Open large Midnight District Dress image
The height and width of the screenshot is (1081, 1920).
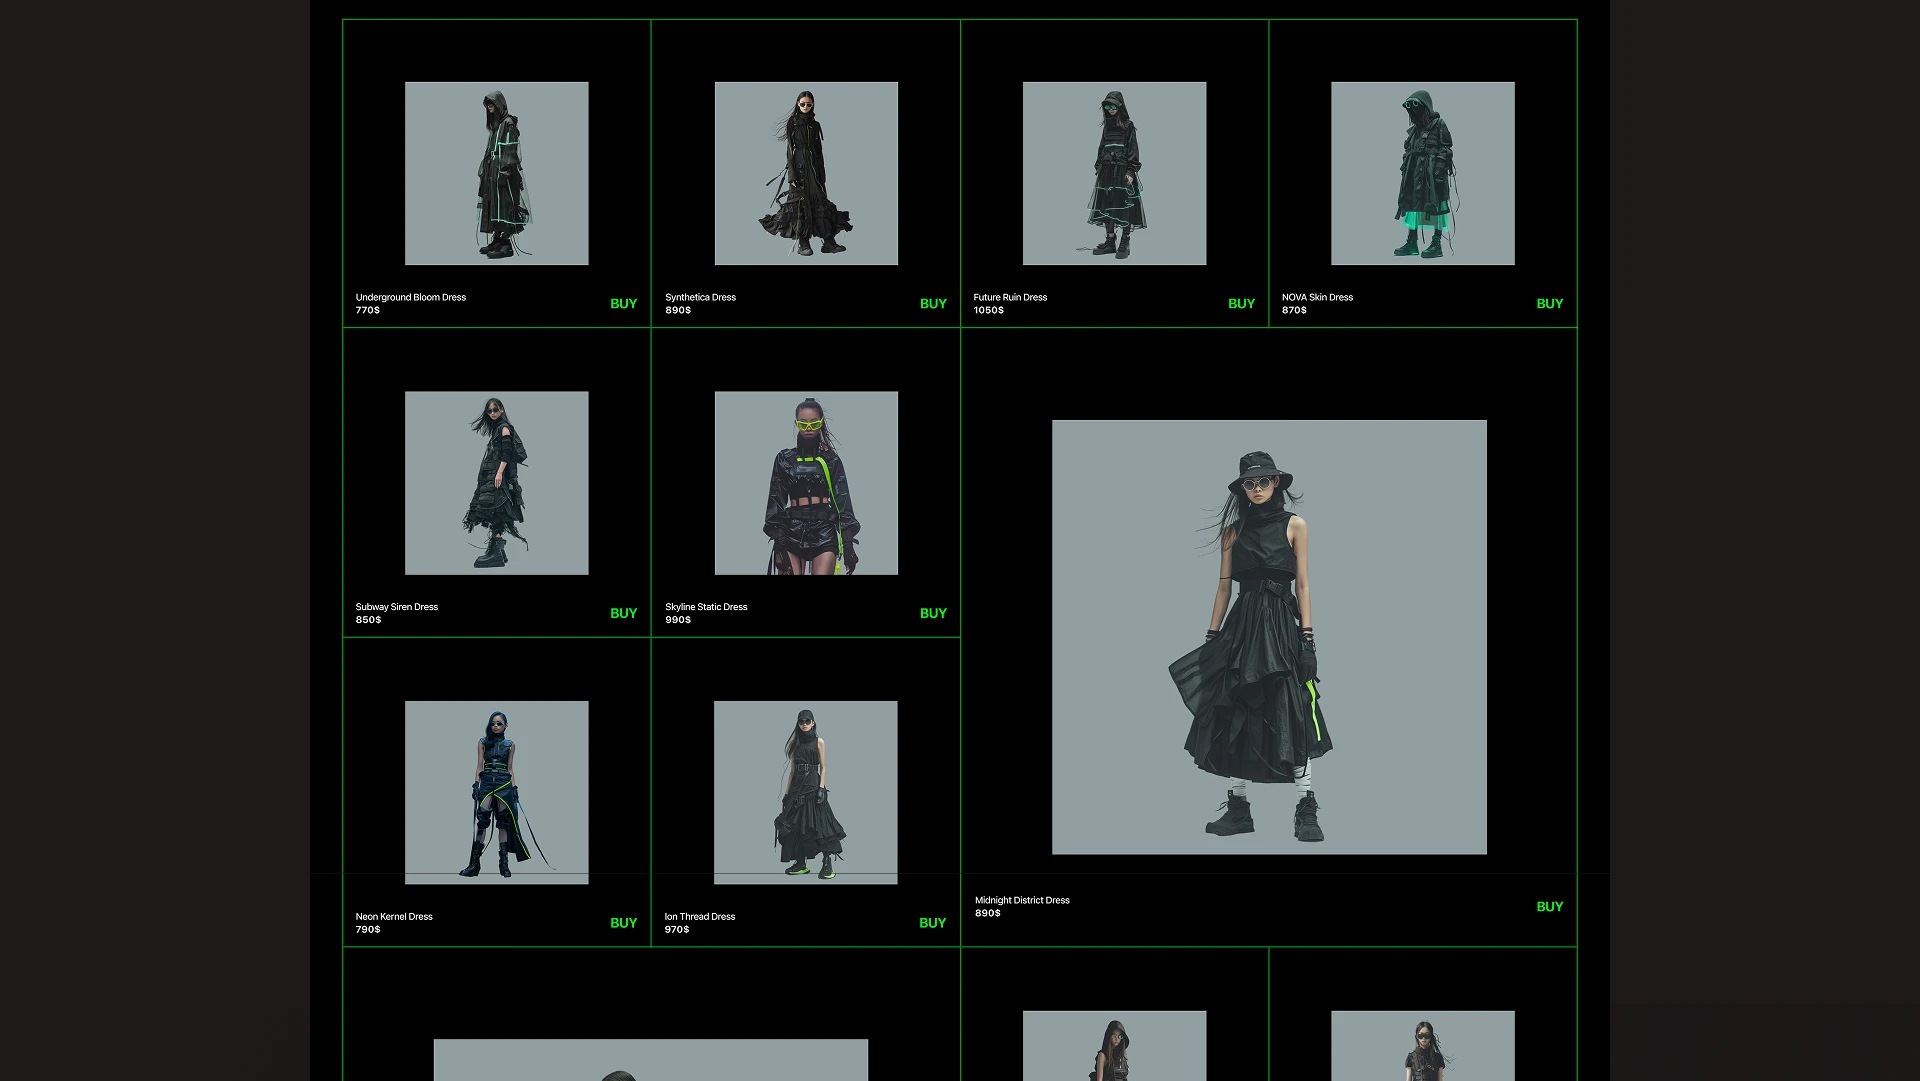[x=1269, y=637]
